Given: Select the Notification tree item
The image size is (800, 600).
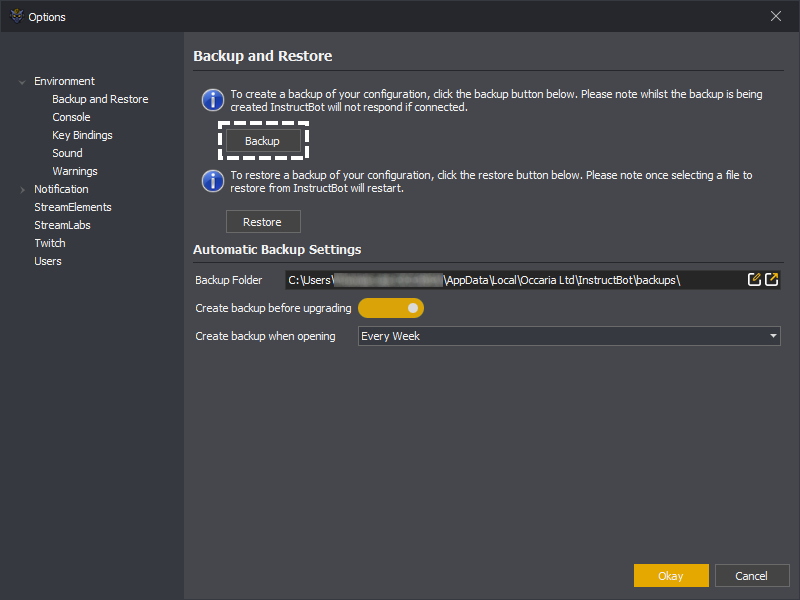Looking at the screenshot, I should (61, 189).
